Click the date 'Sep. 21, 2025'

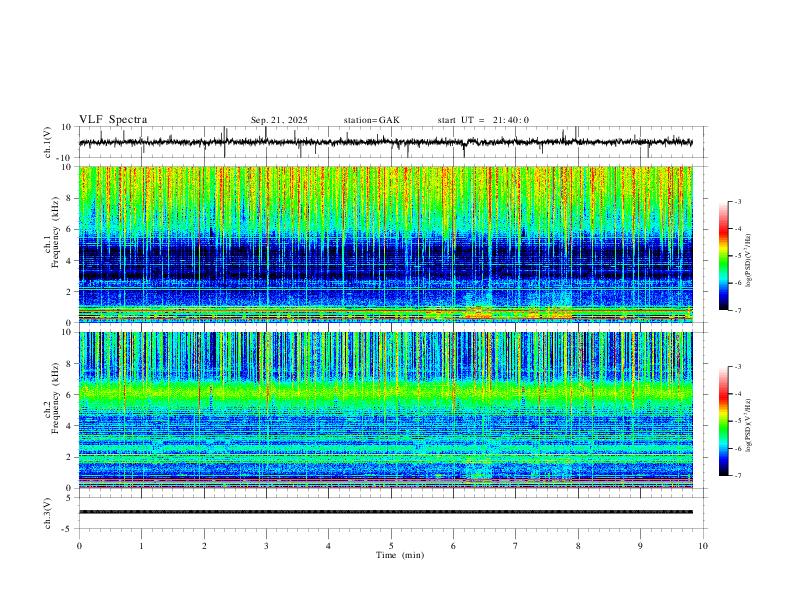(279, 120)
